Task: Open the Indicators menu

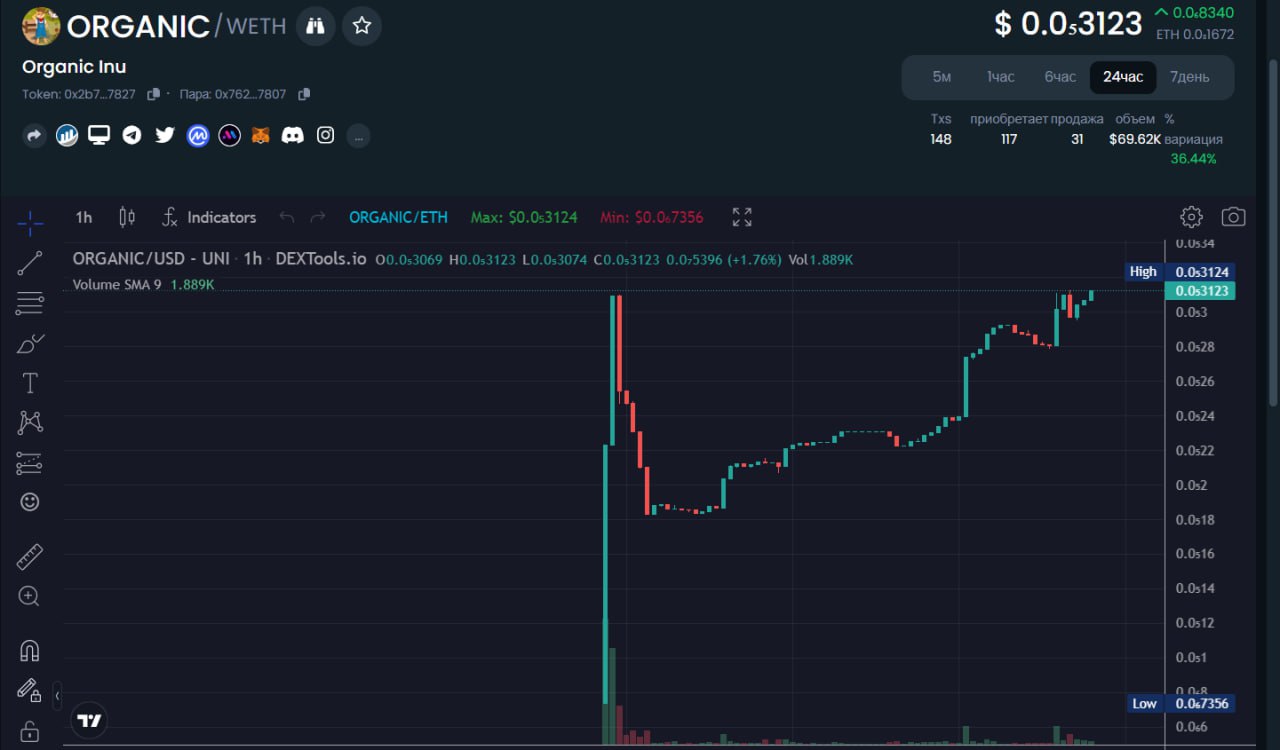Action: (x=210, y=217)
